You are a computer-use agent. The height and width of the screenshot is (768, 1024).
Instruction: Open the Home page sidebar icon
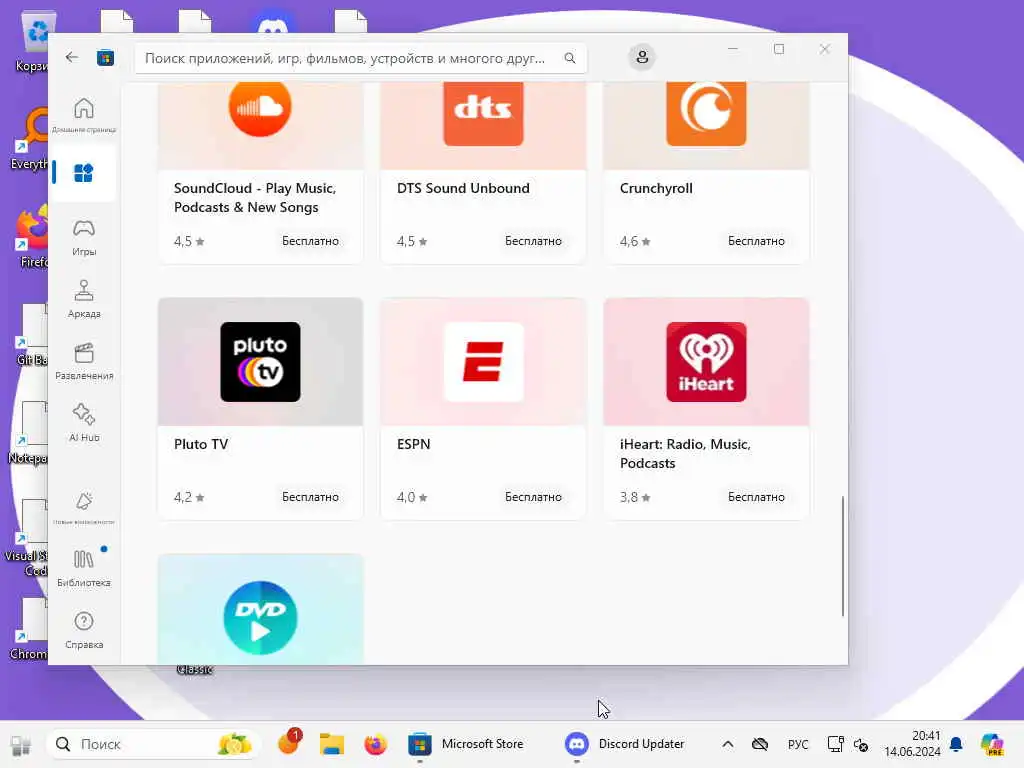point(84,114)
